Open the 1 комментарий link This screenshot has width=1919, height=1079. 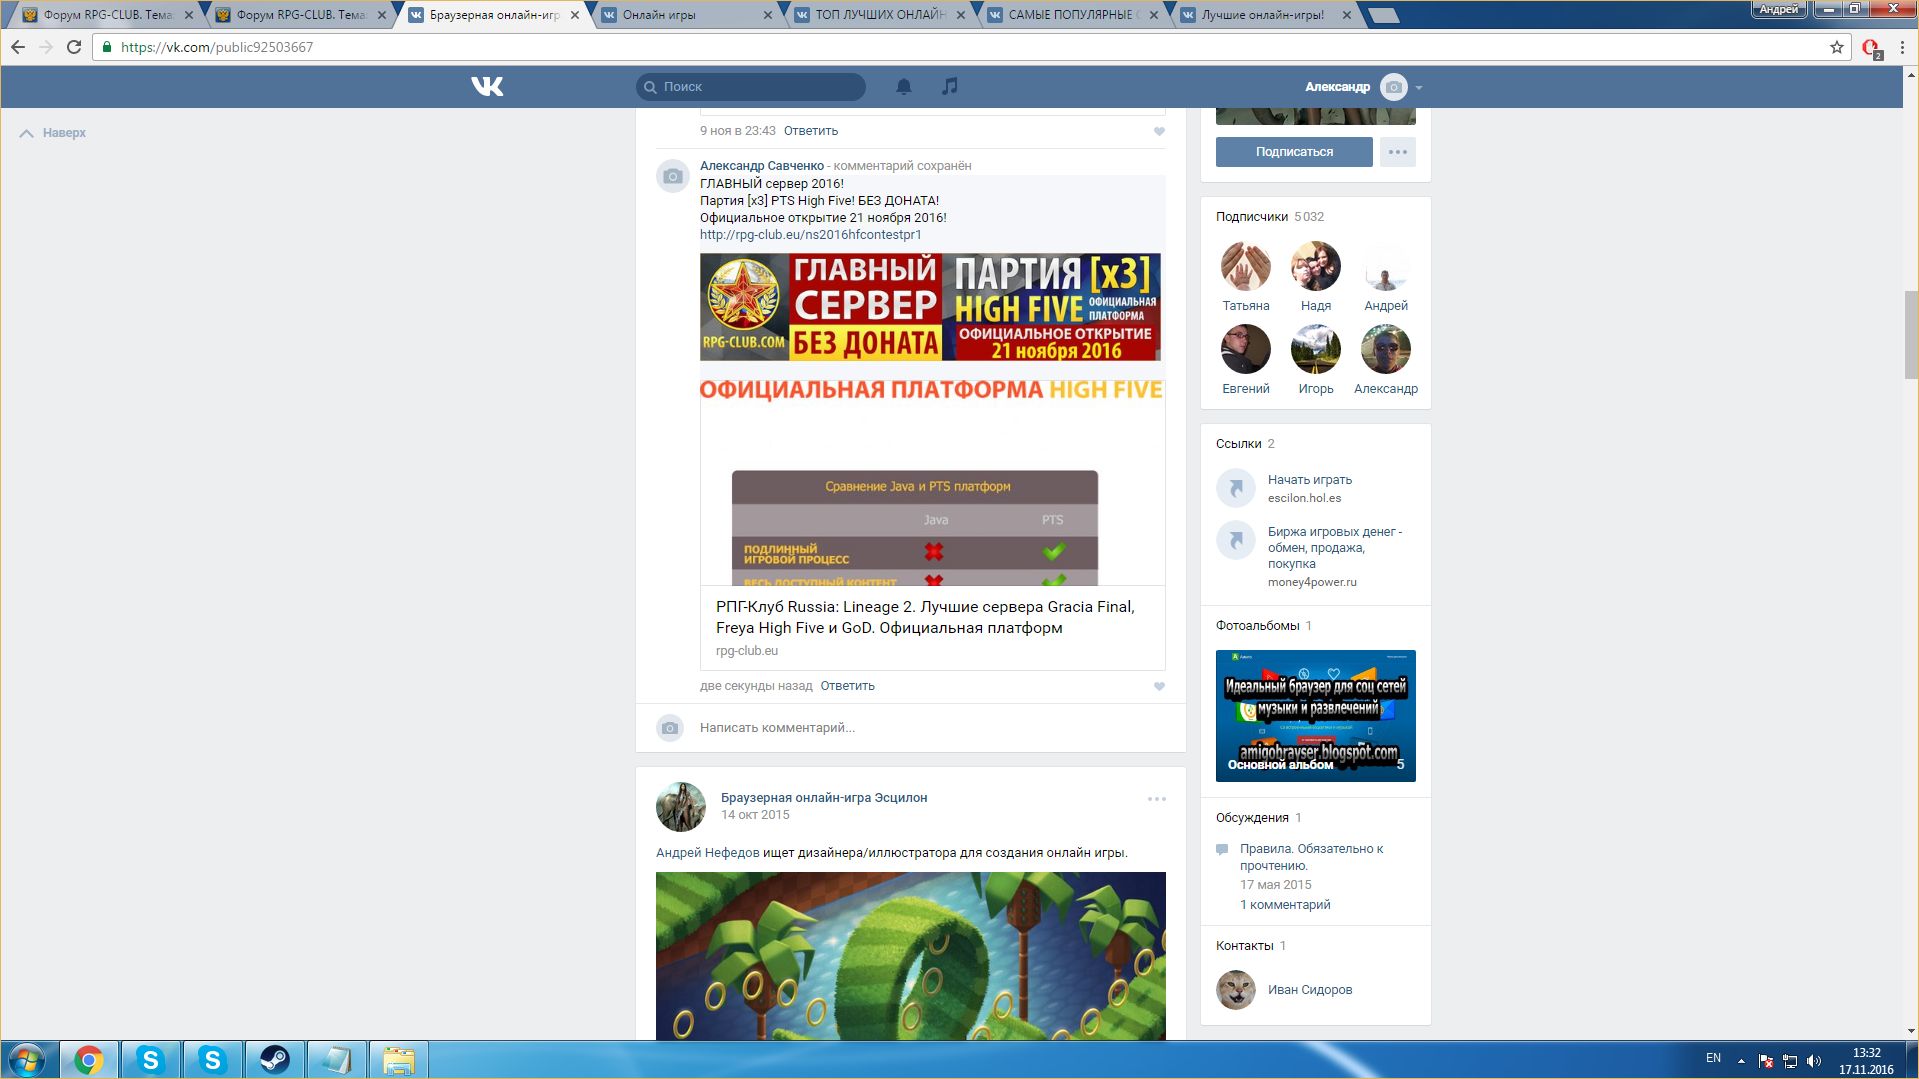[x=1285, y=905]
